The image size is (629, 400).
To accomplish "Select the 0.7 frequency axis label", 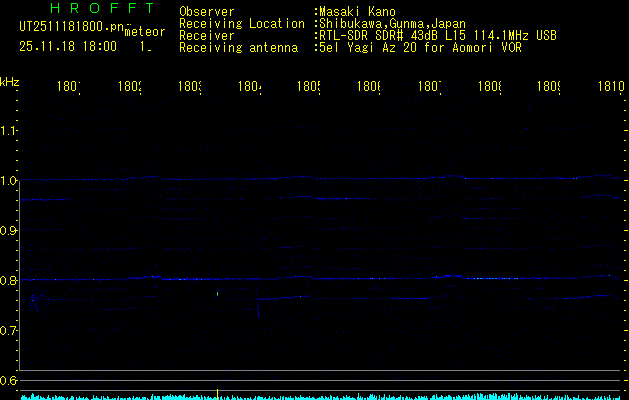I will (9, 331).
